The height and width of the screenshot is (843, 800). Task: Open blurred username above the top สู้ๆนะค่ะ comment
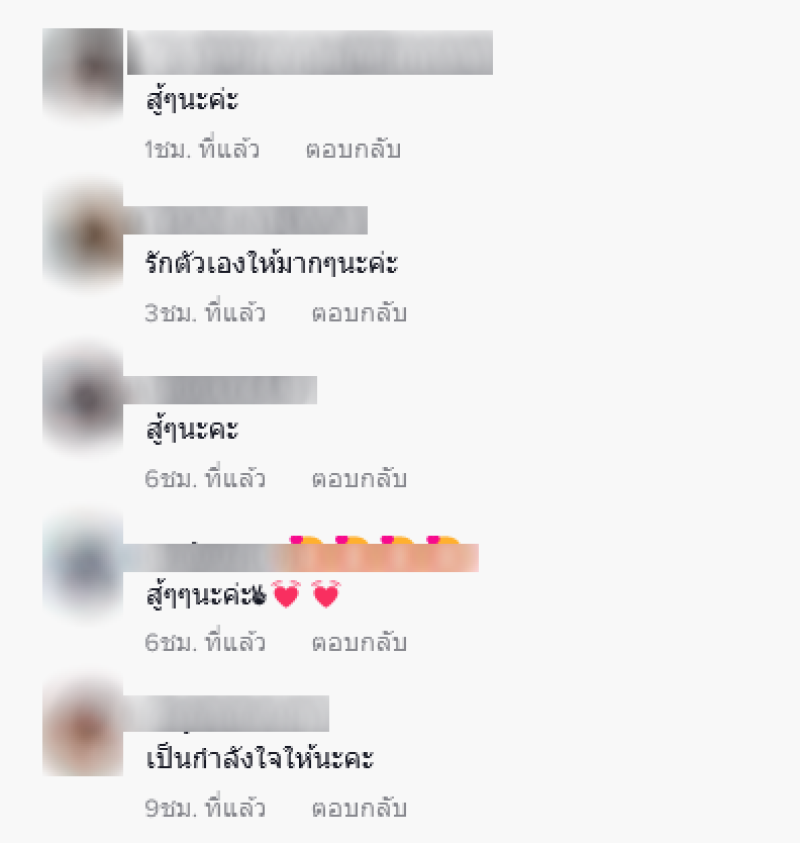pyautogui.click(x=310, y=52)
